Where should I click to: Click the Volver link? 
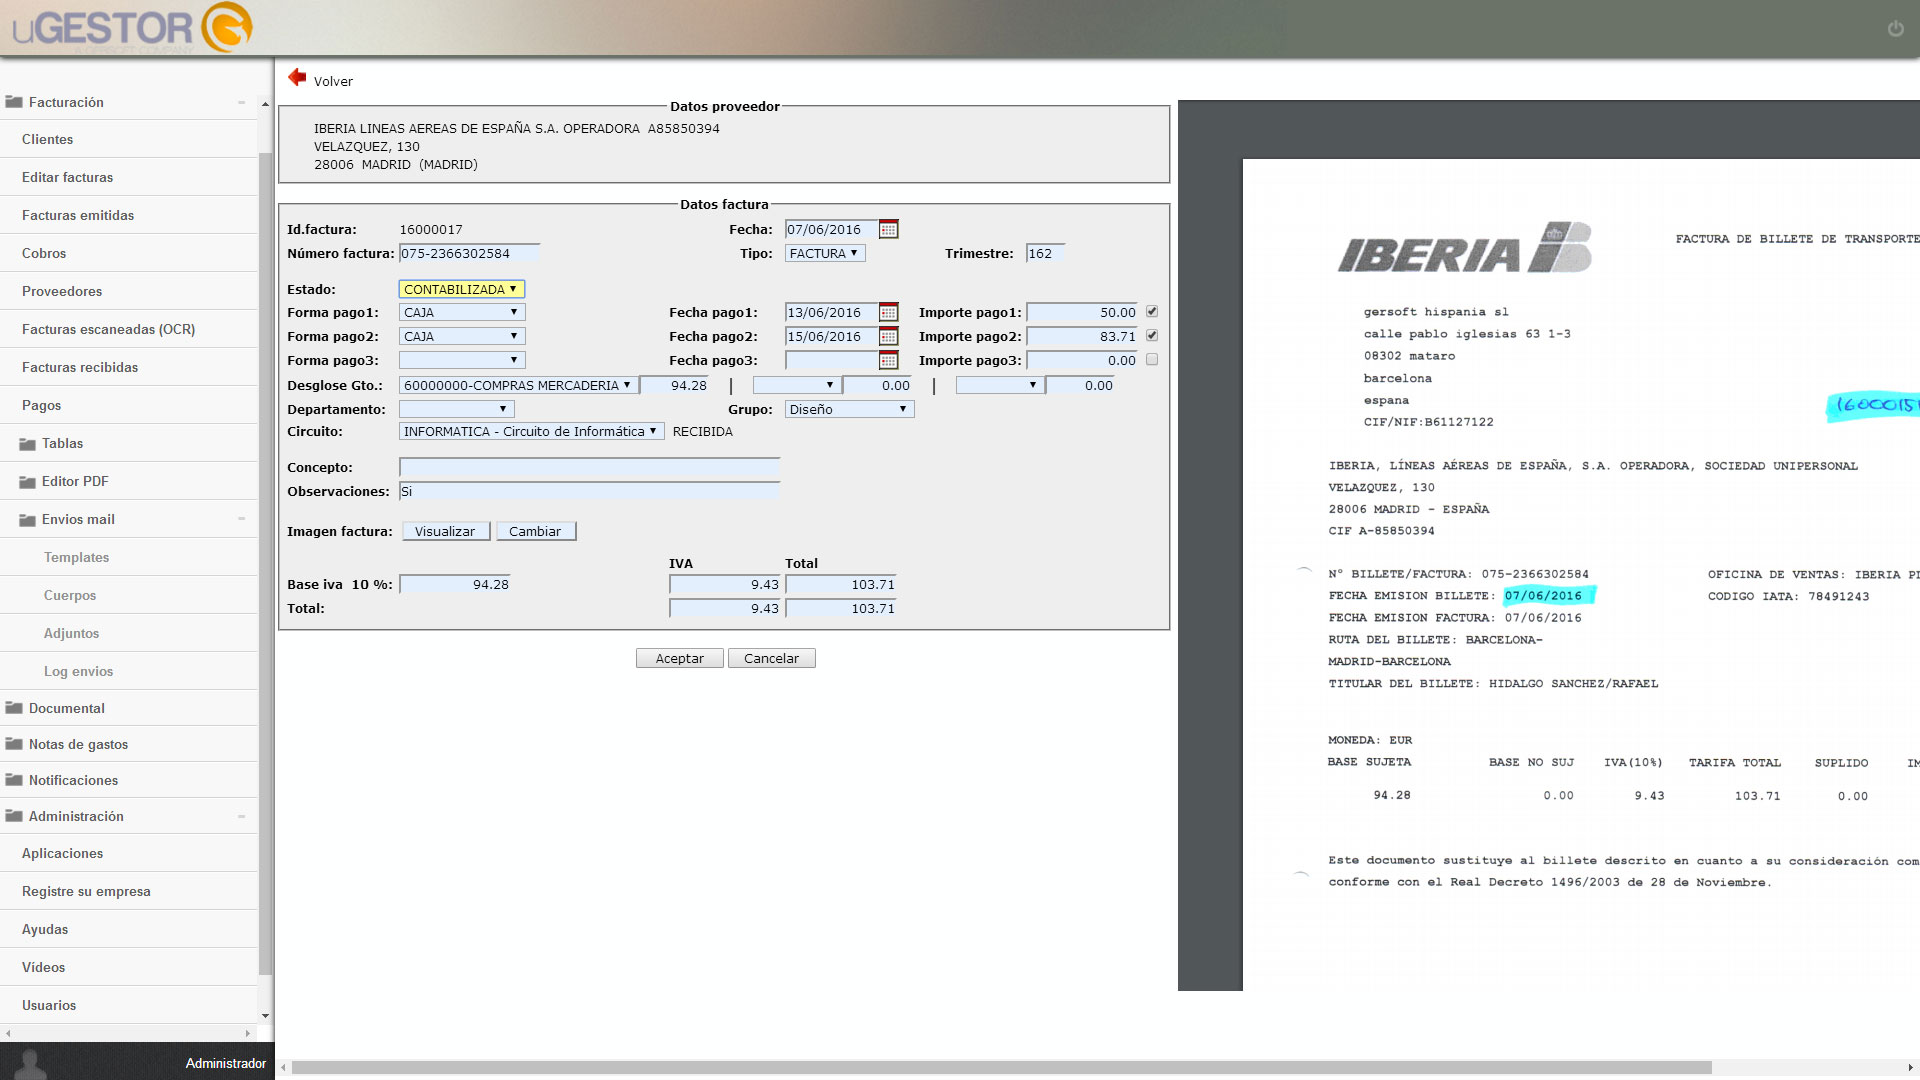333,81
